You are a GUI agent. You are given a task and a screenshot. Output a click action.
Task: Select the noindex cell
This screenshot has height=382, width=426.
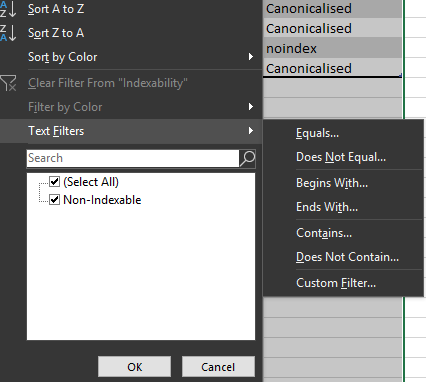tap(332, 48)
